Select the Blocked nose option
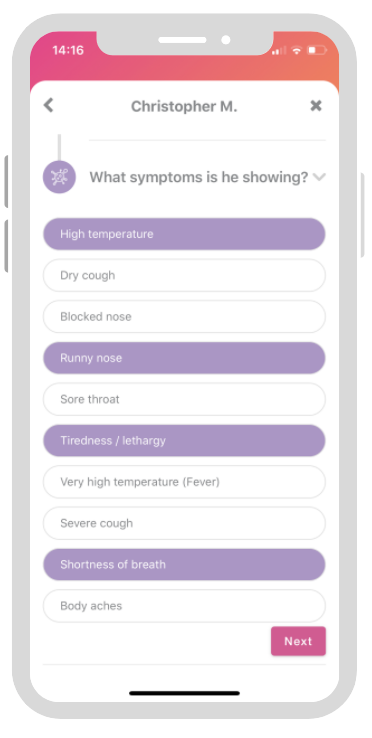The height and width of the screenshot is (738, 372). [x=184, y=317]
